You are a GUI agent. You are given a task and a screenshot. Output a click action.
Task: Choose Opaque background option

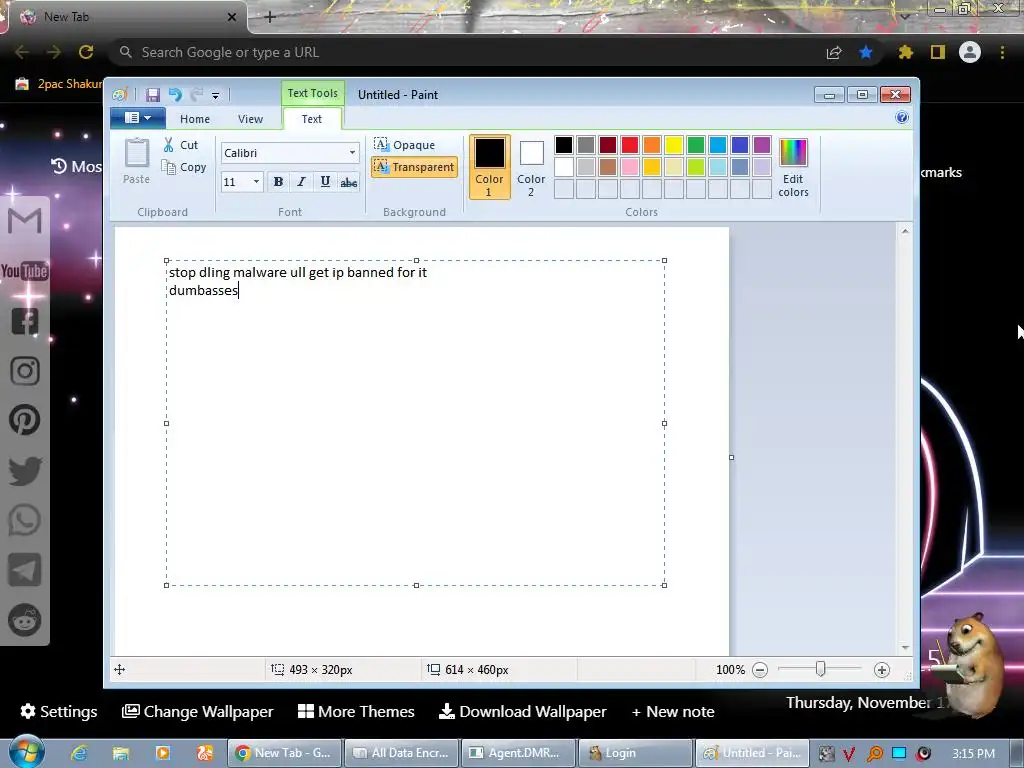(405, 145)
